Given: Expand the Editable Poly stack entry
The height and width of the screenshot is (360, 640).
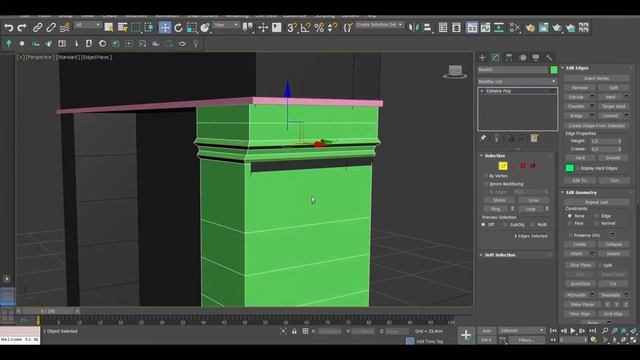Looking at the screenshot, I should [482, 91].
